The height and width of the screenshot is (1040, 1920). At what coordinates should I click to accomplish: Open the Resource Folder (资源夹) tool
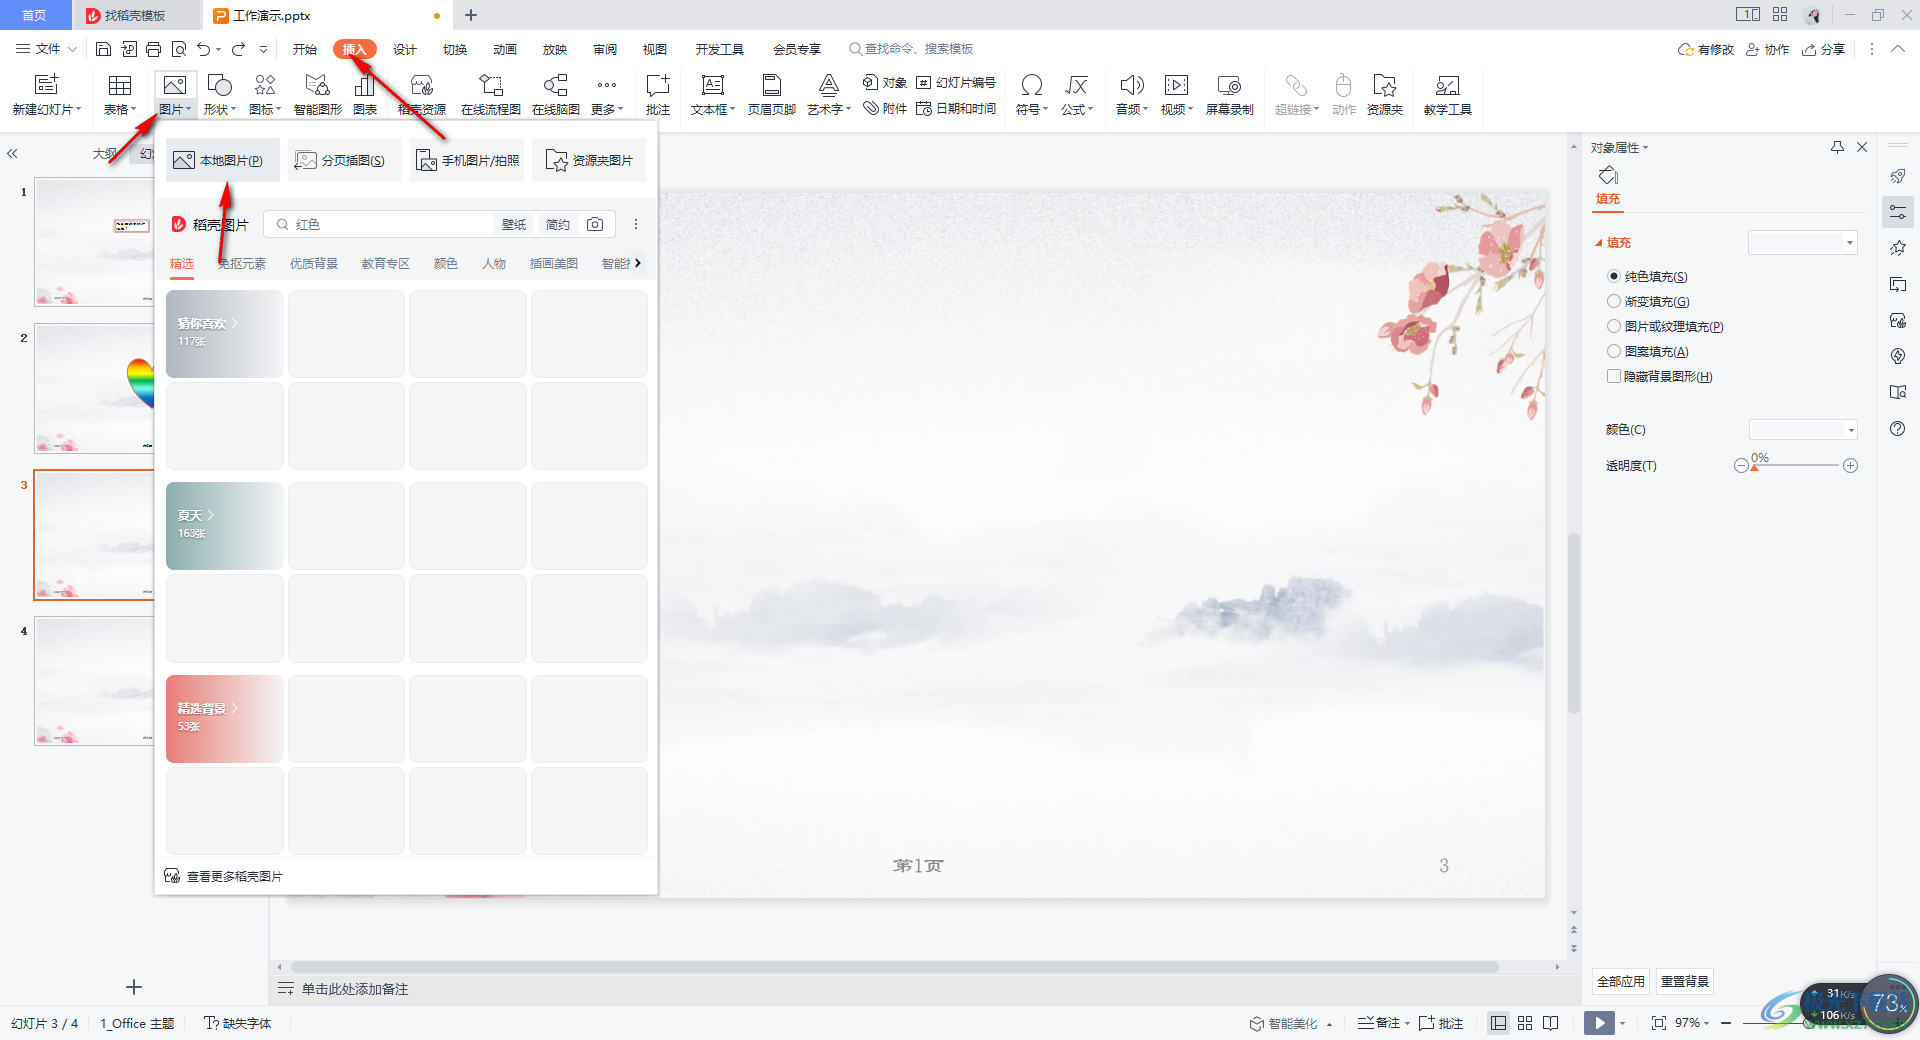point(1385,95)
